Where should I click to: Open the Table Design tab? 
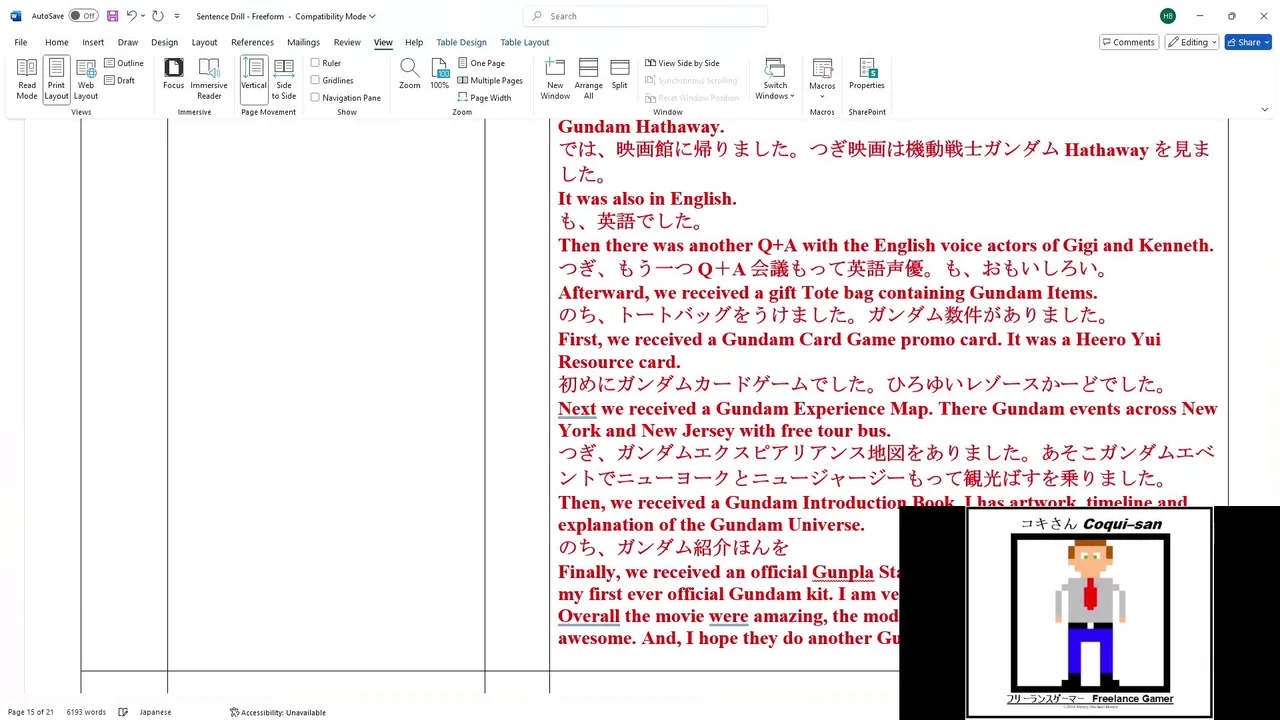coord(461,42)
